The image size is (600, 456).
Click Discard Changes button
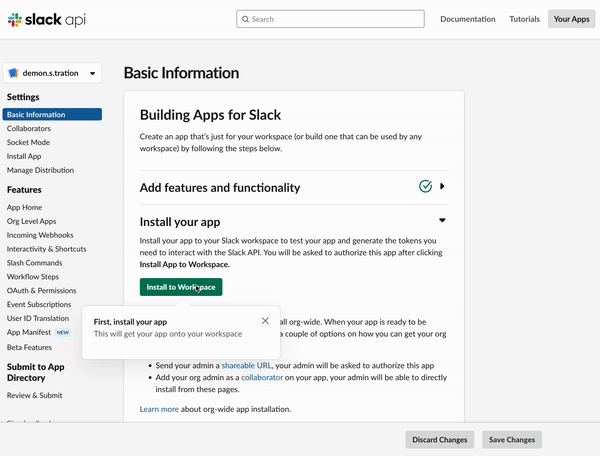pos(439,439)
